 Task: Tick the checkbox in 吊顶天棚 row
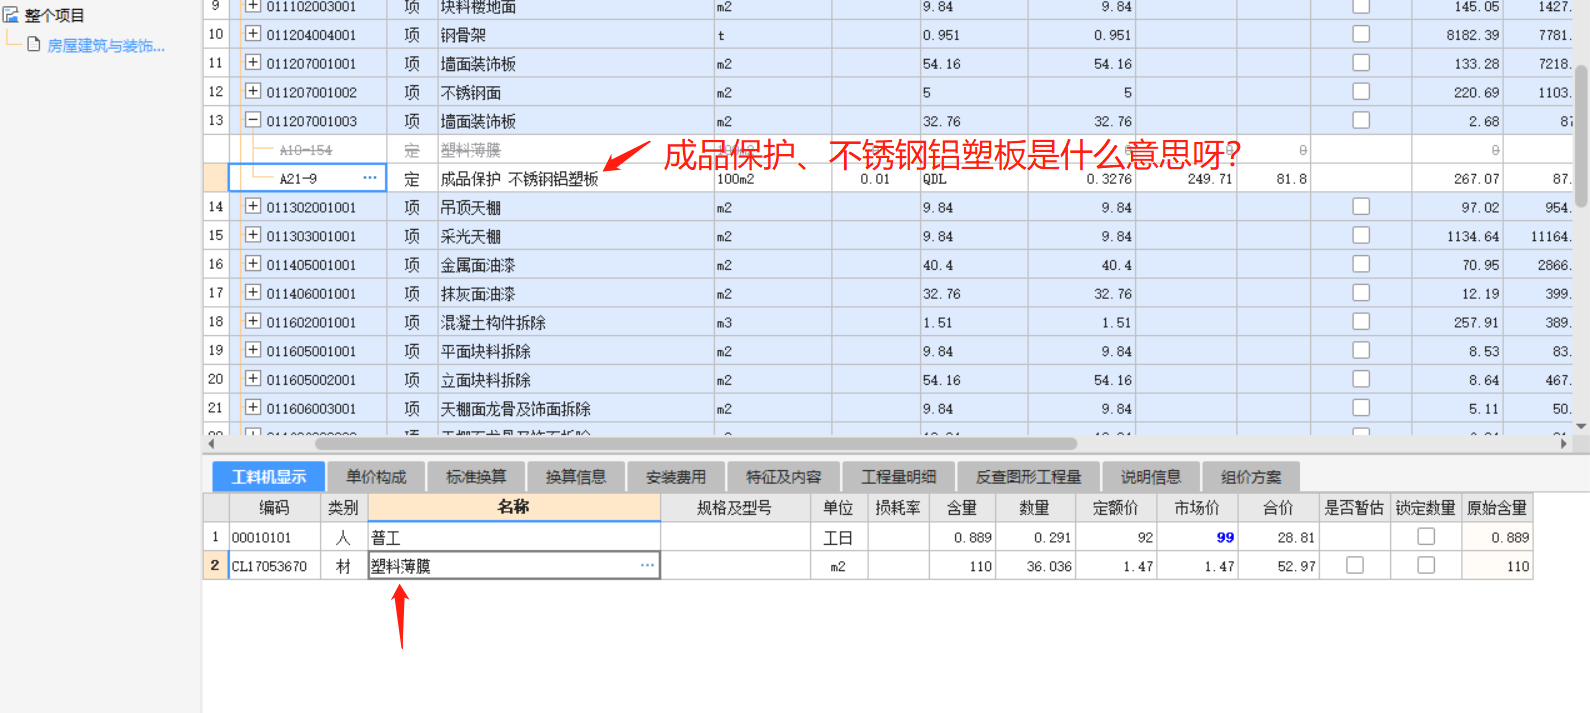pos(1361,207)
